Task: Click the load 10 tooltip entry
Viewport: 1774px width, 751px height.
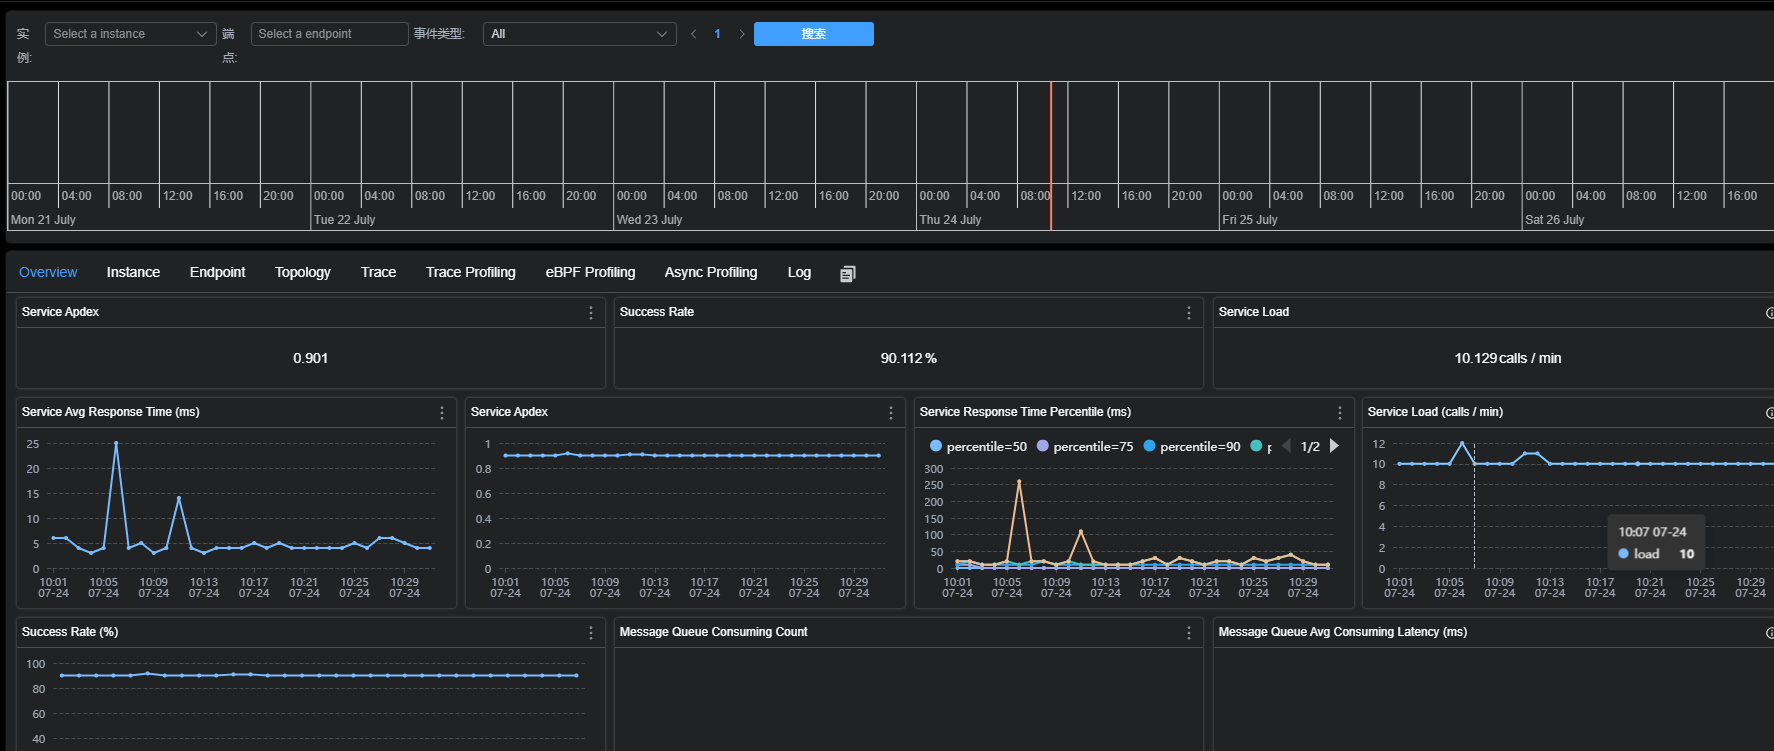Action: [1656, 554]
